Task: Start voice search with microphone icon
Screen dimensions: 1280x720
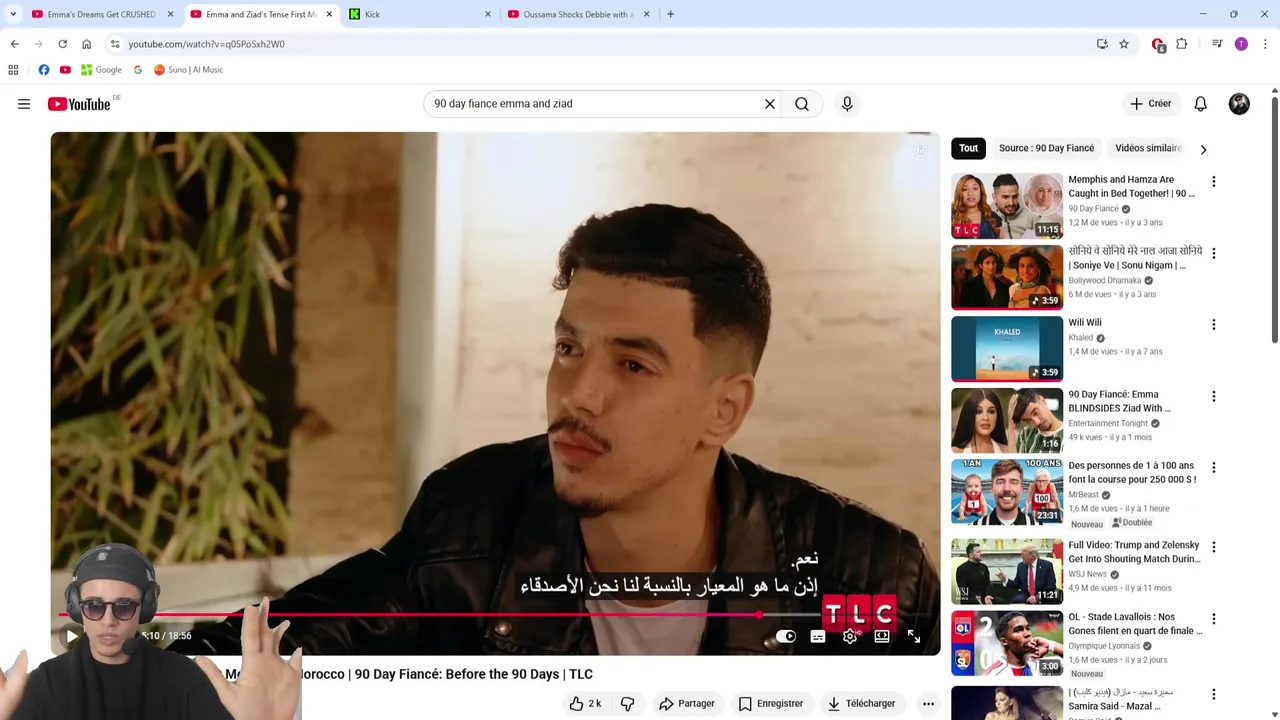Action: (847, 104)
